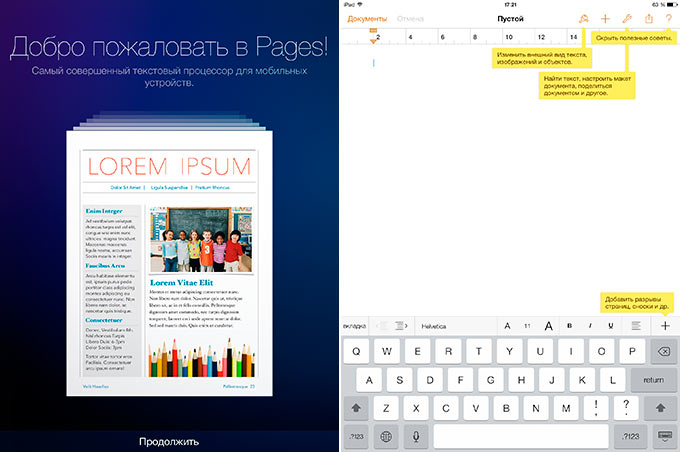Screen dimensions: 680x452
Task: Tap the Consectetuer sidebar heading
Action: [104, 320]
